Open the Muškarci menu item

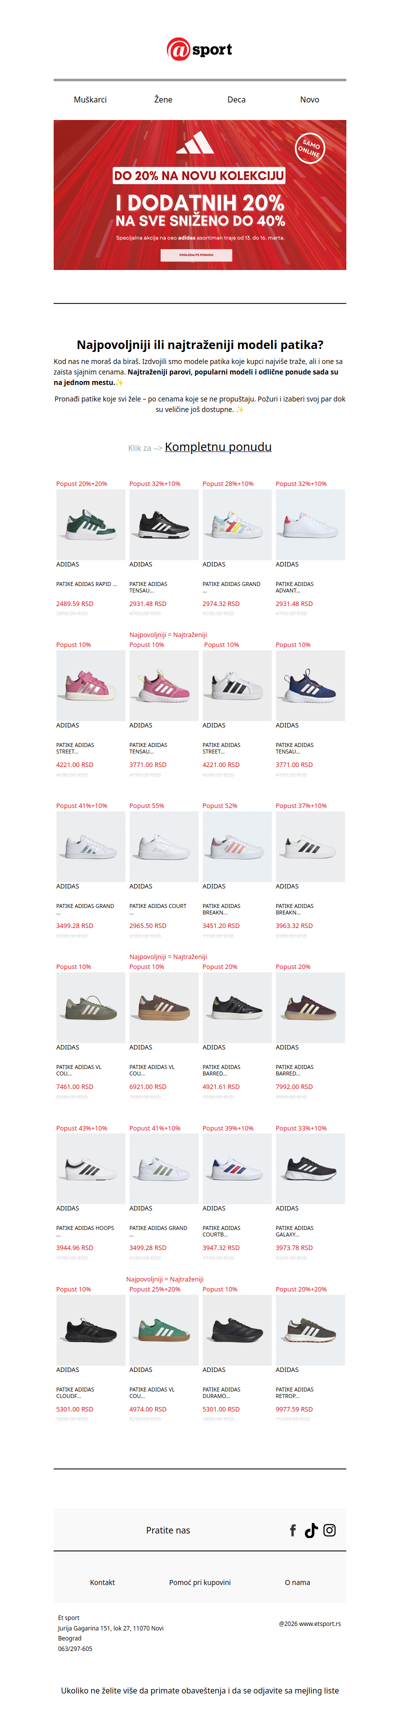point(90,100)
